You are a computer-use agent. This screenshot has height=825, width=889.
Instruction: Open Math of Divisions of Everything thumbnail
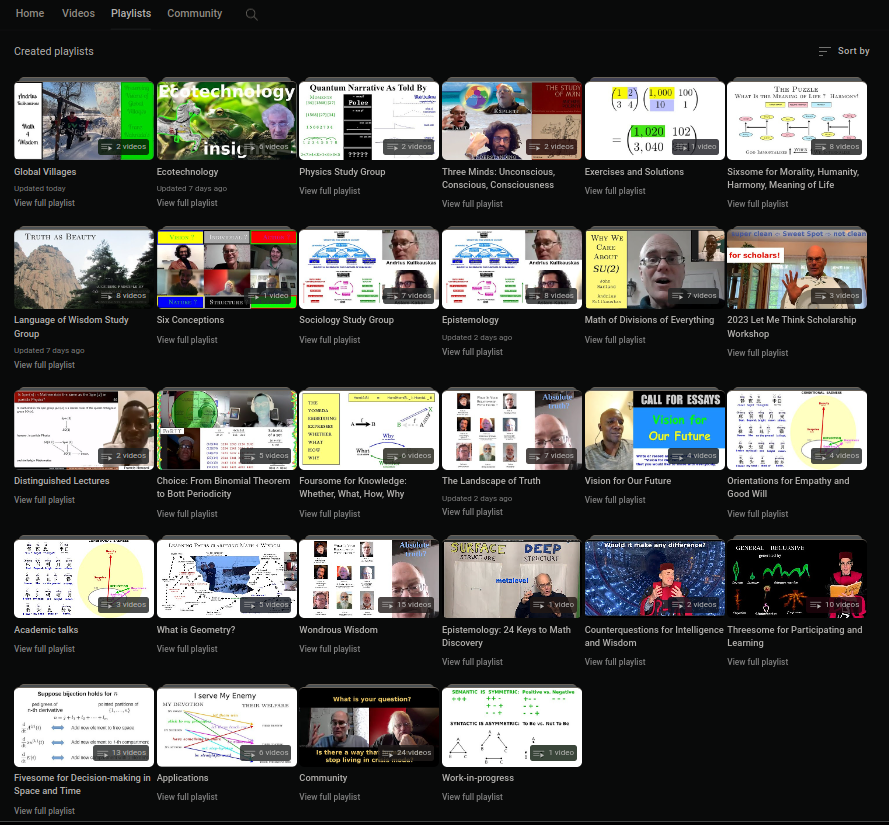click(655, 269)
